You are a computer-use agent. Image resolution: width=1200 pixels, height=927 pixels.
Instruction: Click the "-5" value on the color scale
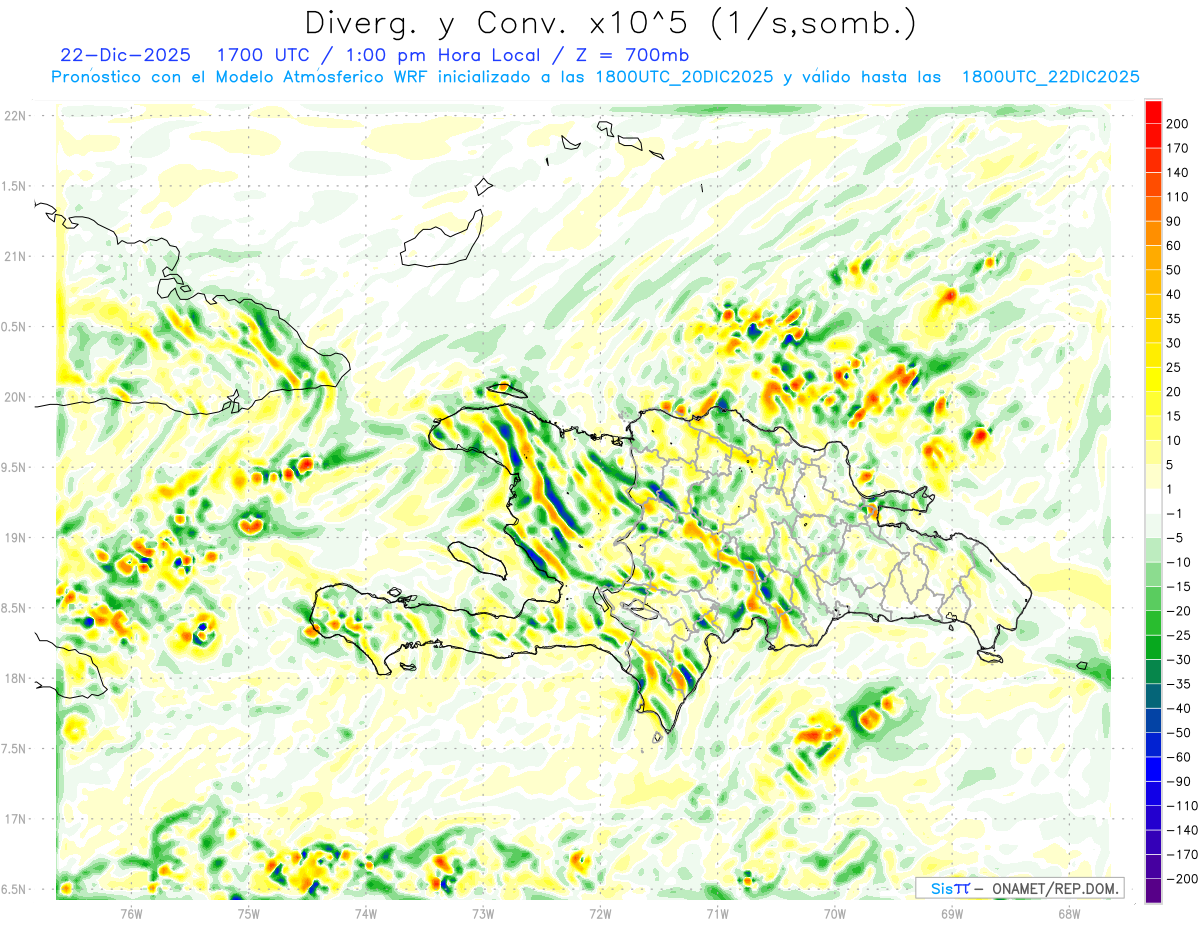coord(1176,538)
